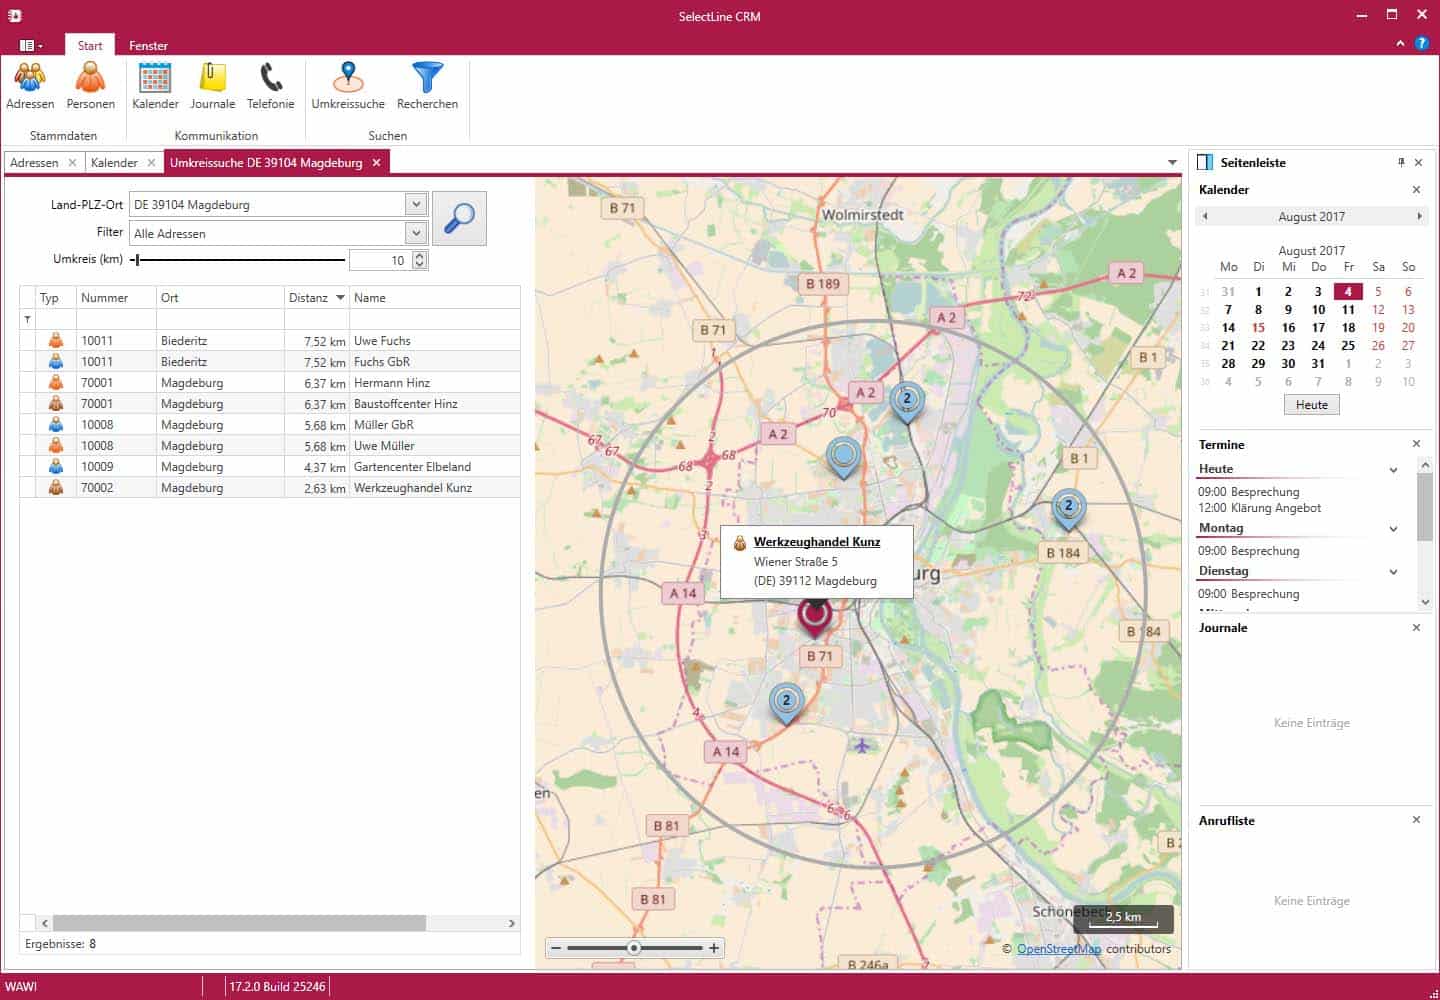Image resolution: width=1440 pixels, height=1000 pixels.
Task: Expand the Land-PLZ-Ort dropdown
Action: tap(416, 204)
